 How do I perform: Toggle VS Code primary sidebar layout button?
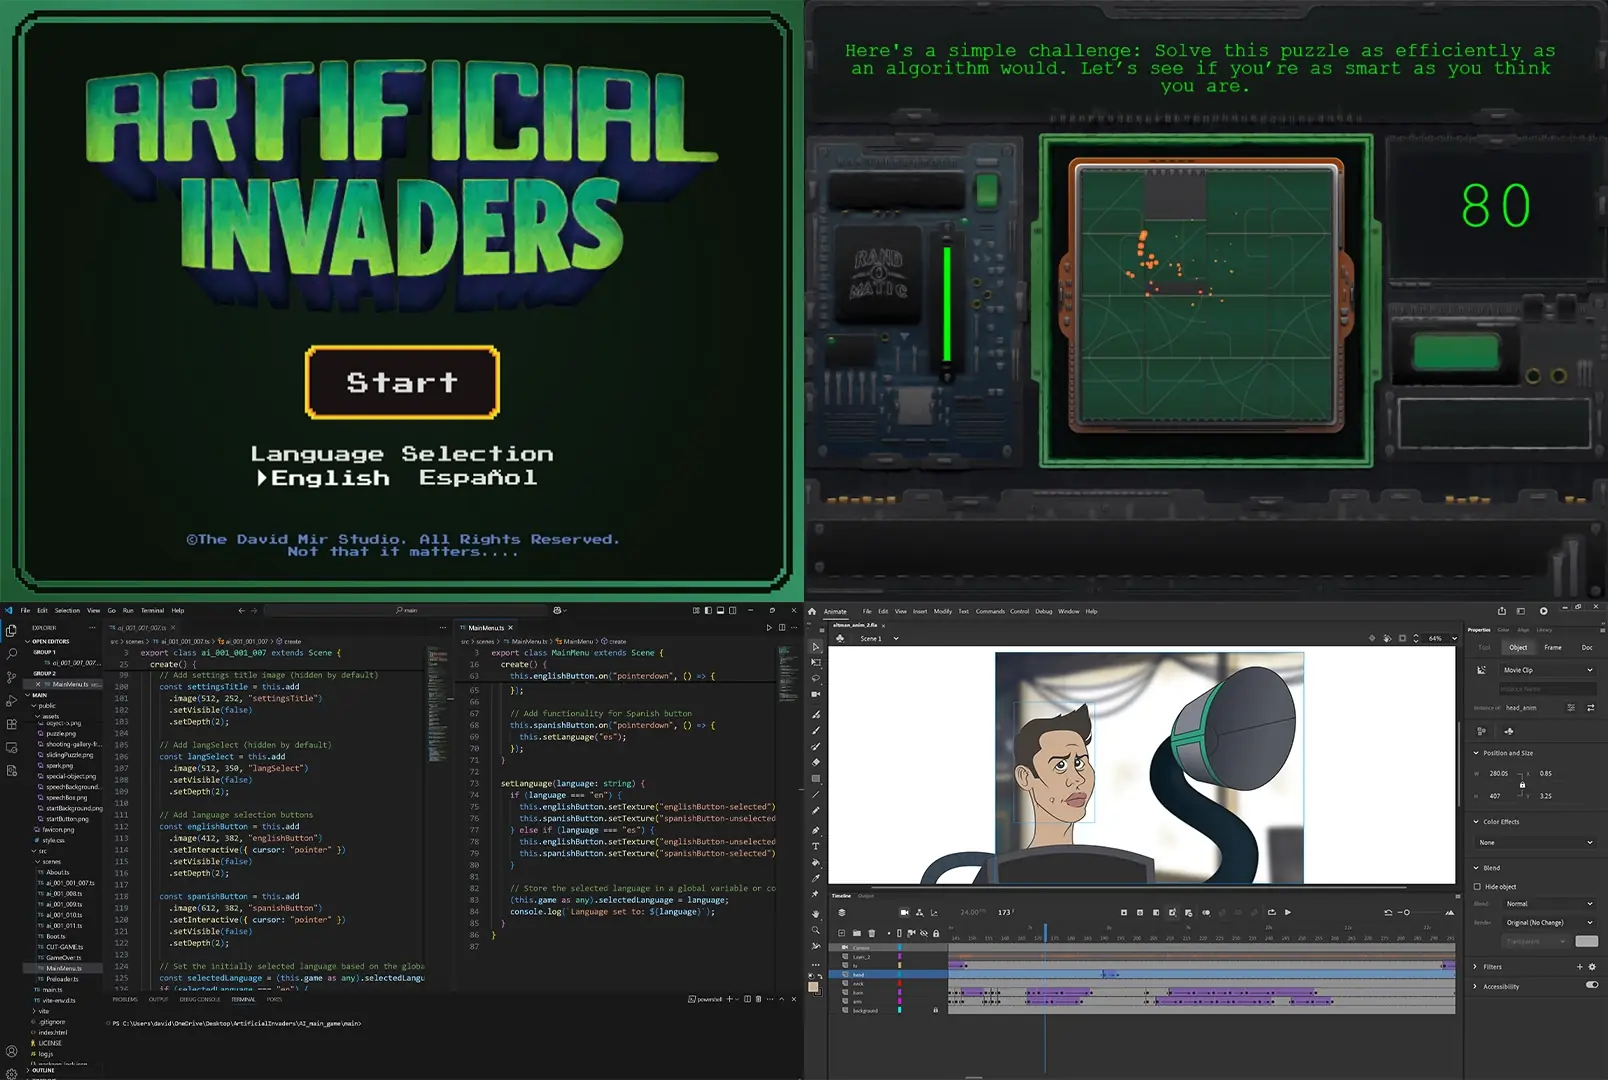pos(708,610)
